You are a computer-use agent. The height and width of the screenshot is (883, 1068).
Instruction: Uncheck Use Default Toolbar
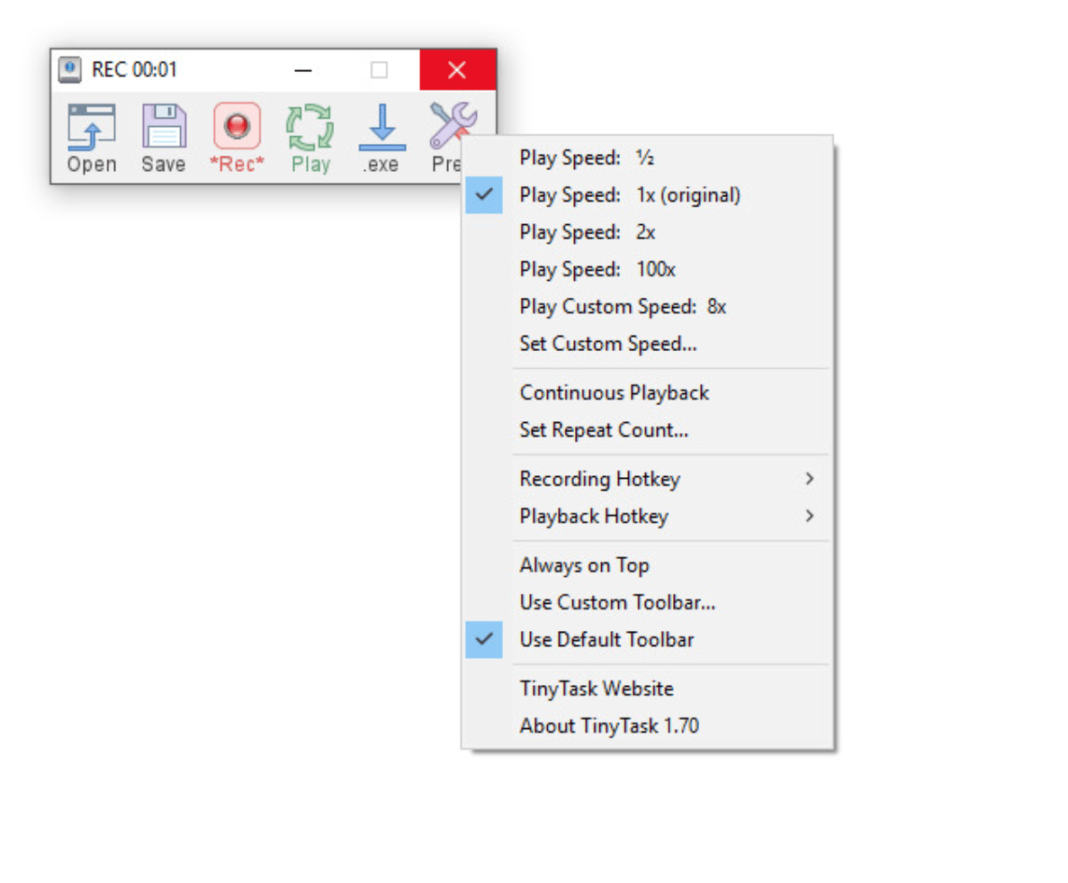point(608,639)
